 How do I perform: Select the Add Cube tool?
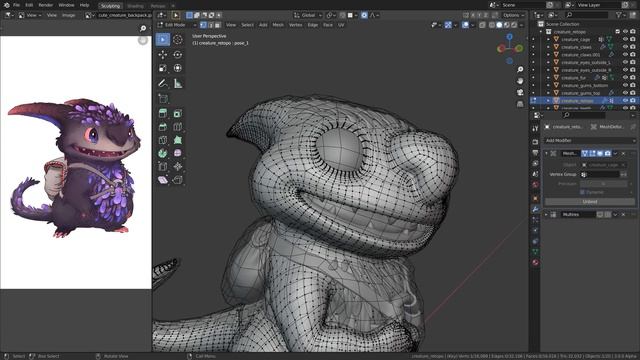pos(163,99)
